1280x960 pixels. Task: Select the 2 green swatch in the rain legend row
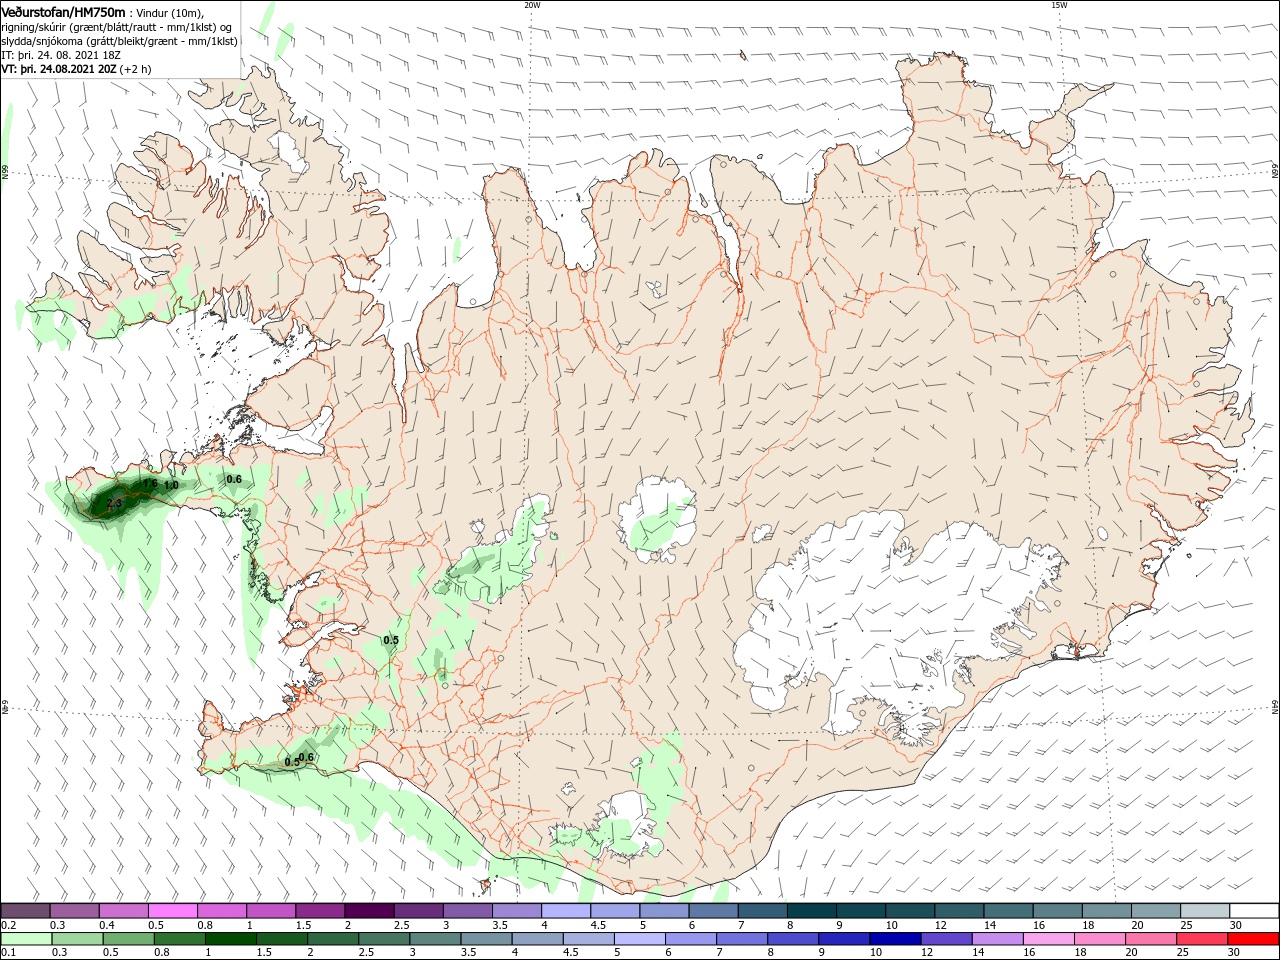333,939
